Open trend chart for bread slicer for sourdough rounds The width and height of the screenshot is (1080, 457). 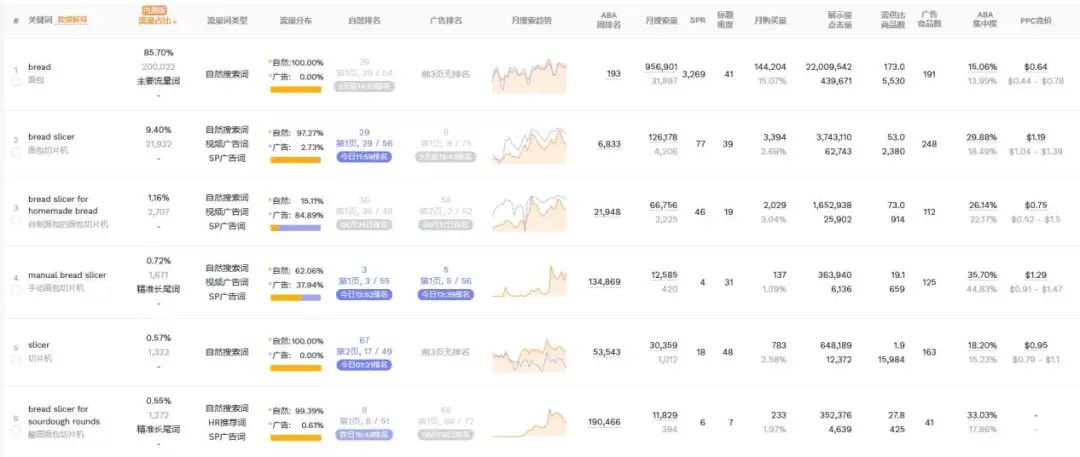tap(529, 422)
